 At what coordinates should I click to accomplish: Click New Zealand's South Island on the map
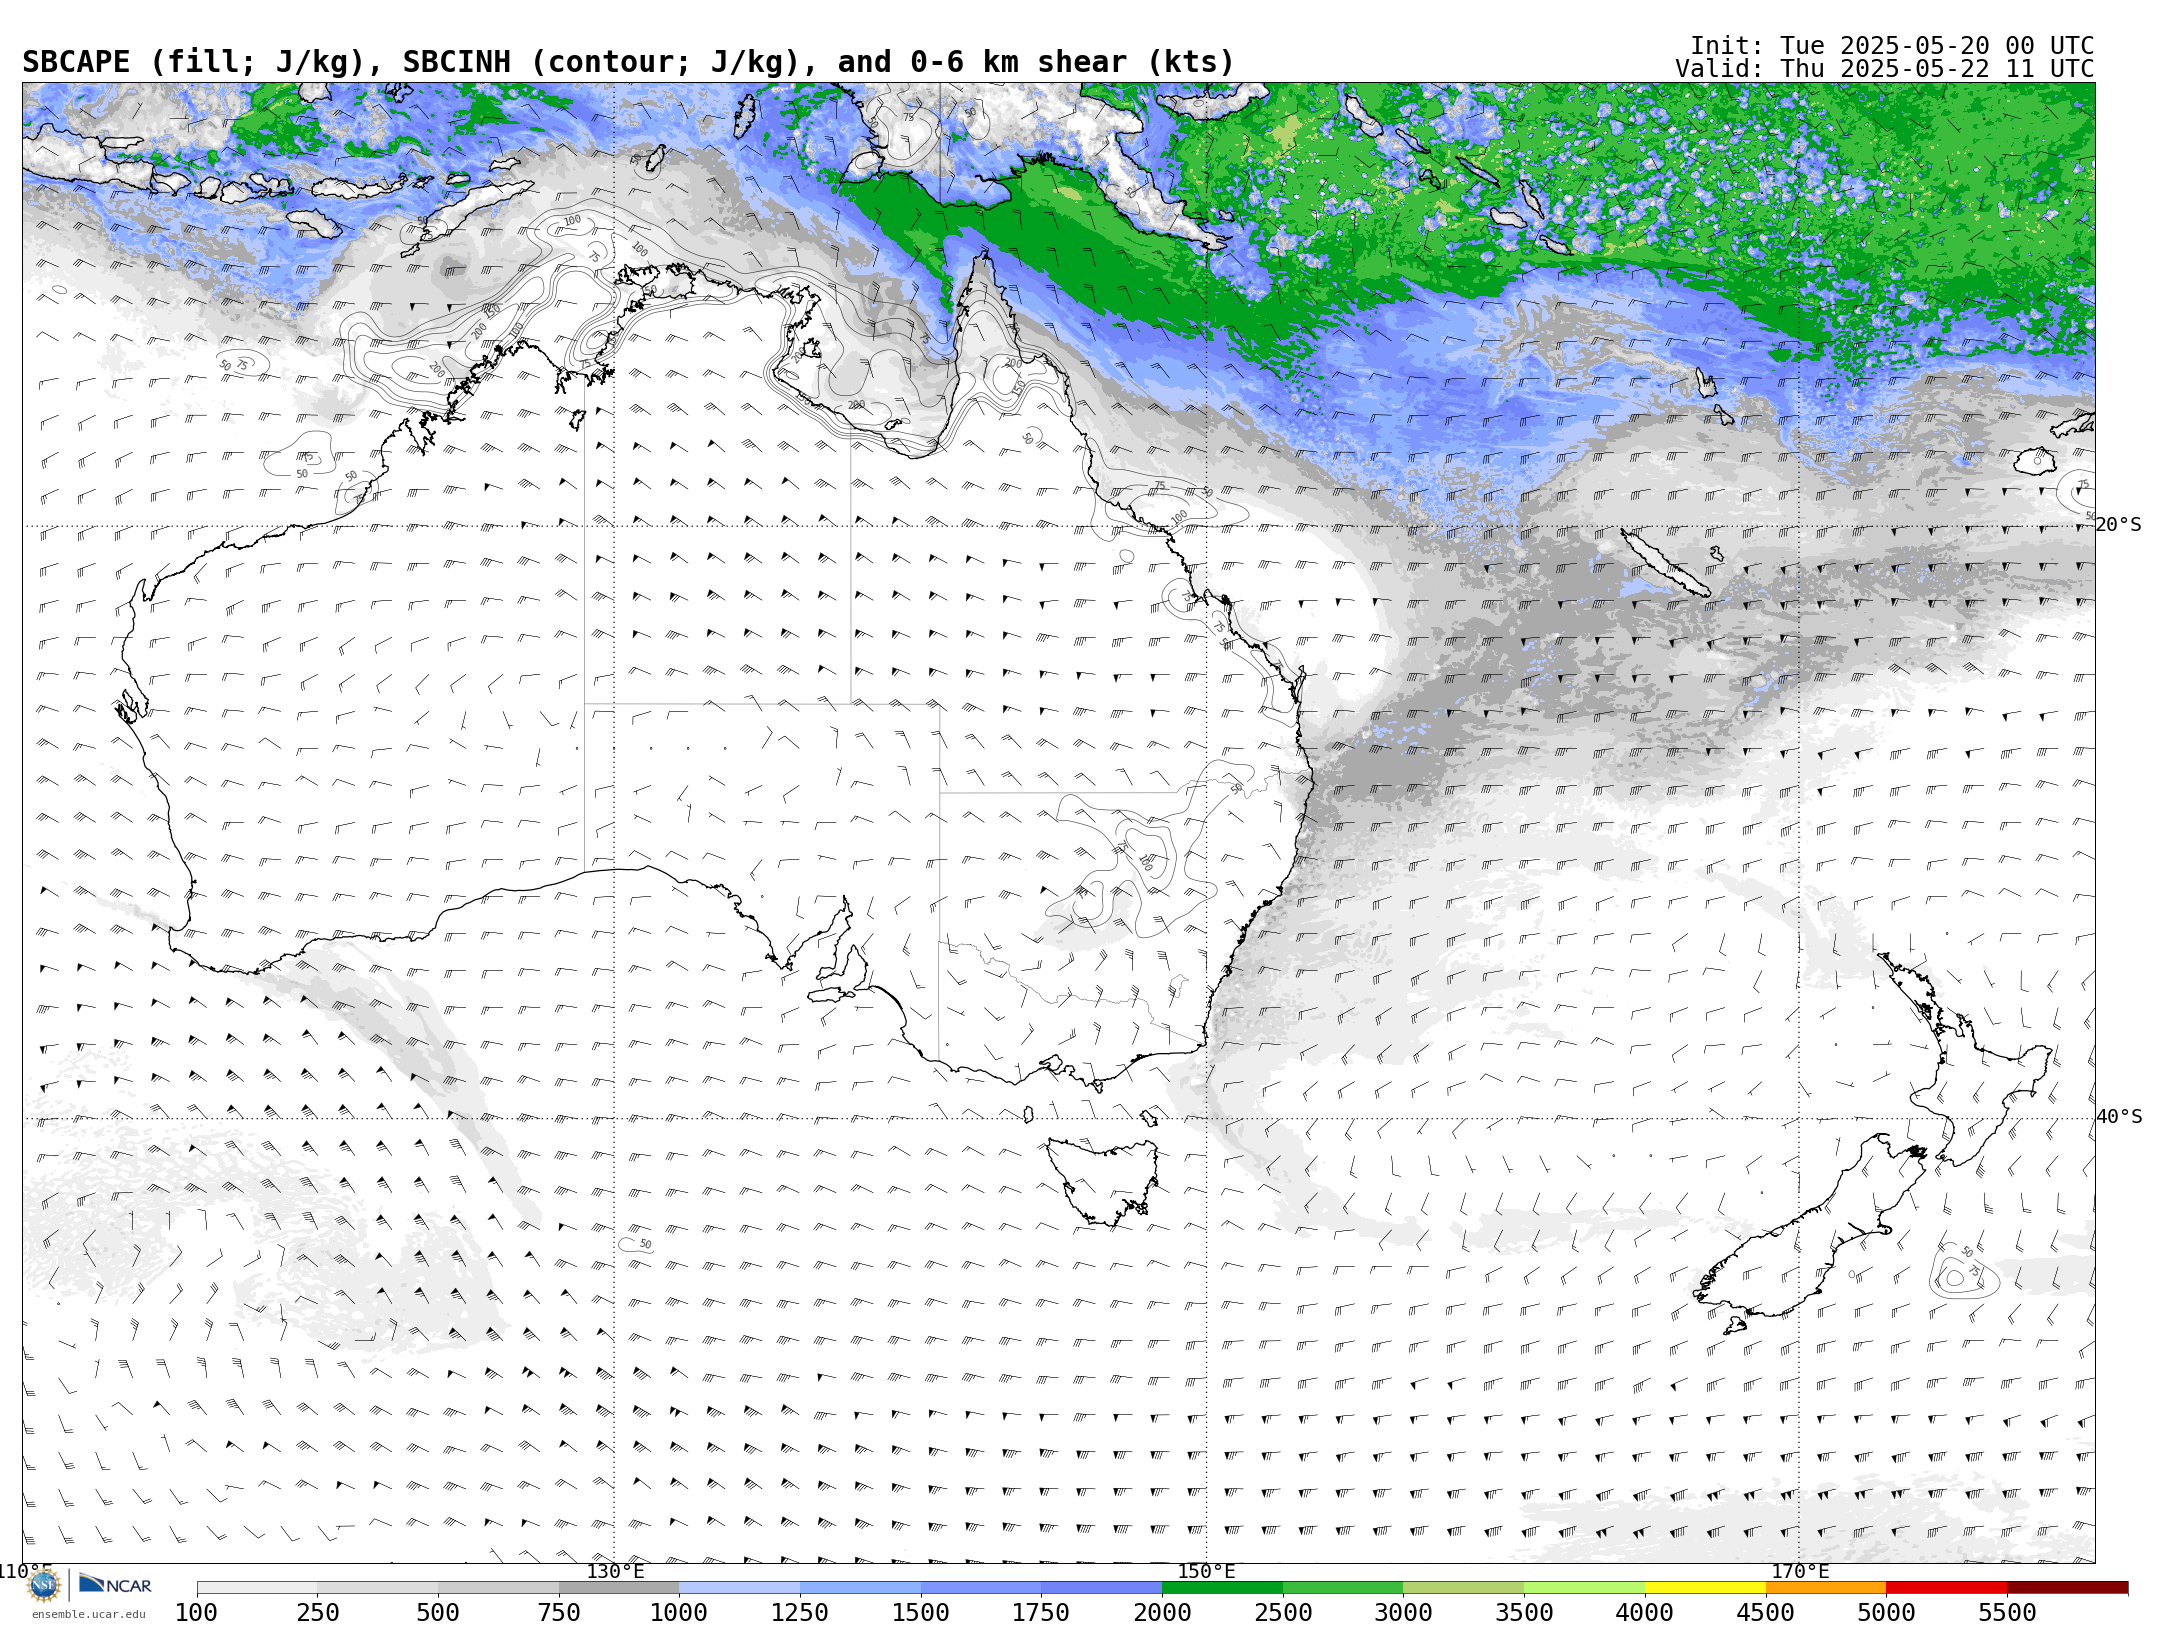click(1810, 1232)
